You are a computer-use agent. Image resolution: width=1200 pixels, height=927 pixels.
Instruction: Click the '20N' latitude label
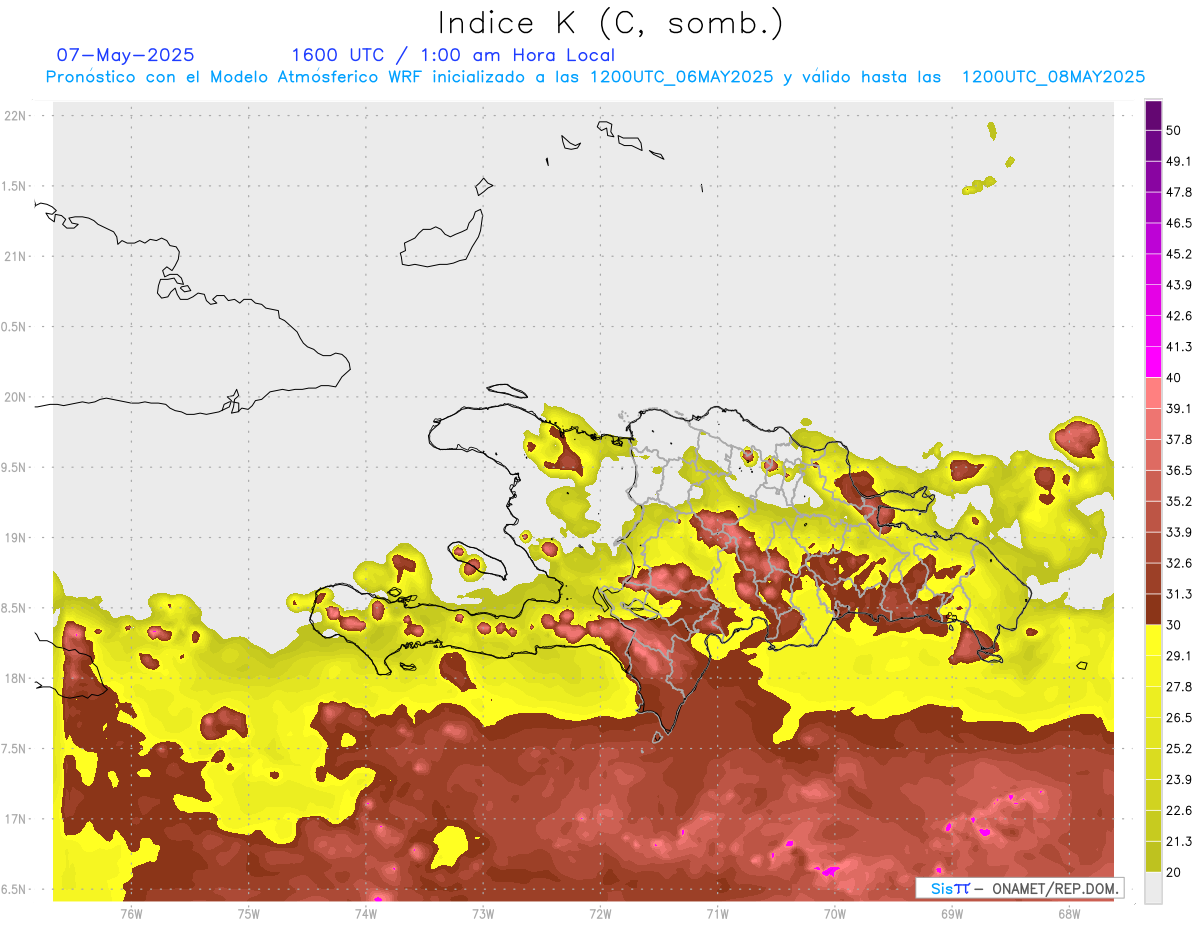16,397
